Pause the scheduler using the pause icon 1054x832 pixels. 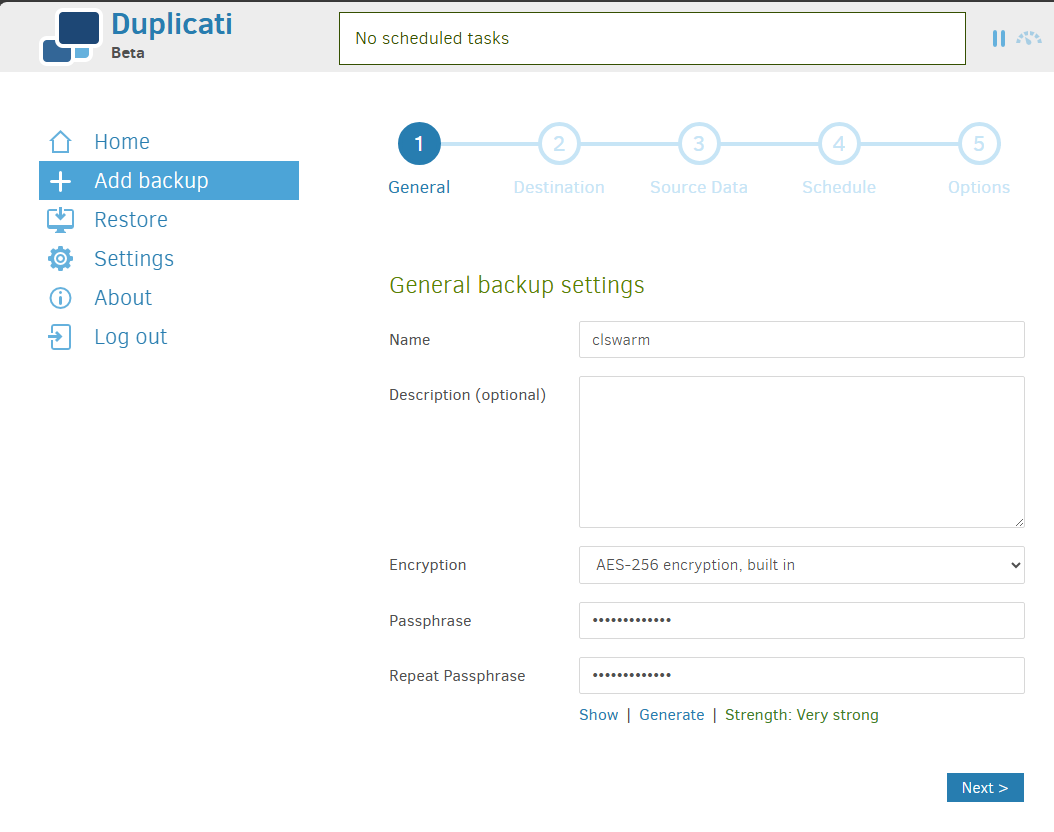[x=998, y=38]
